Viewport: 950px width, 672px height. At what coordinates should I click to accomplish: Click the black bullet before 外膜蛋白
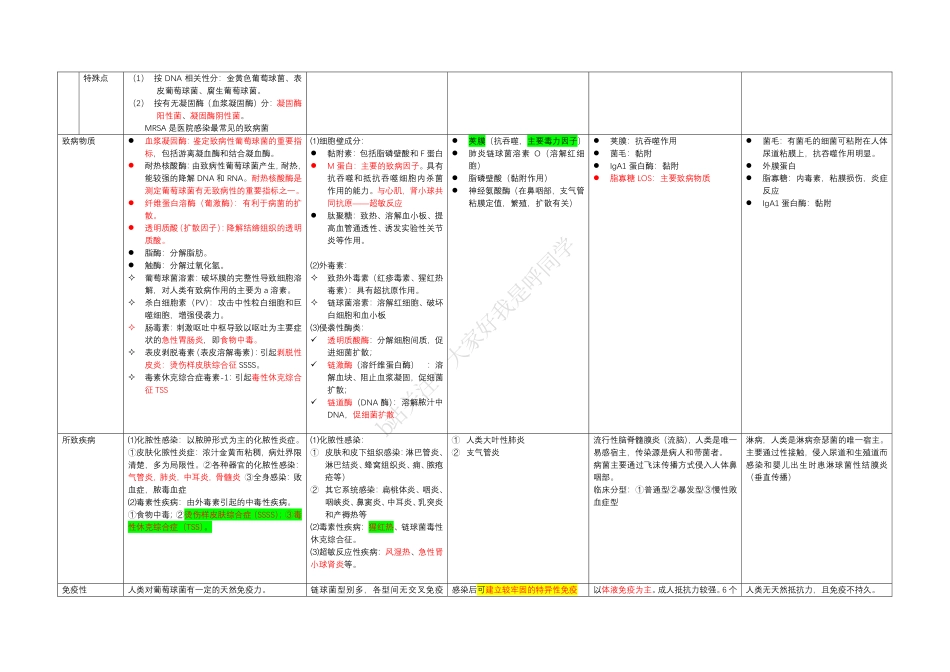pos(749,165)
